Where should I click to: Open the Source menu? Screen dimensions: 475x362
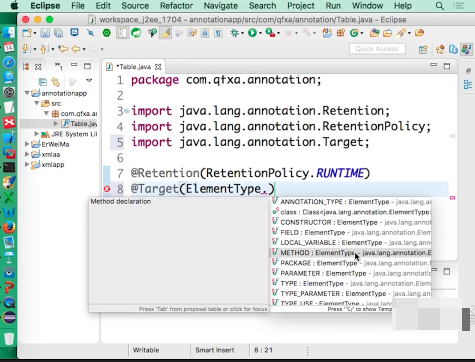pyautogui.click(x=135, y=6)
